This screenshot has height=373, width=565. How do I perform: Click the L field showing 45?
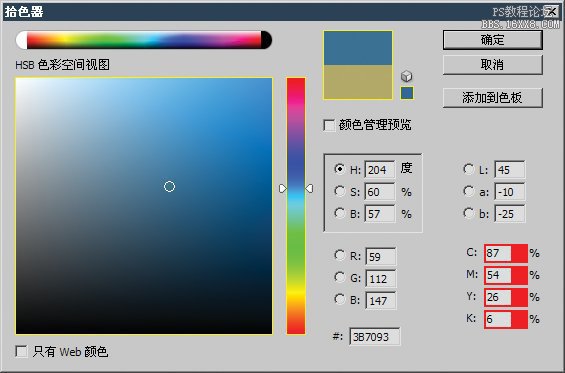click(x=510, y=169)
